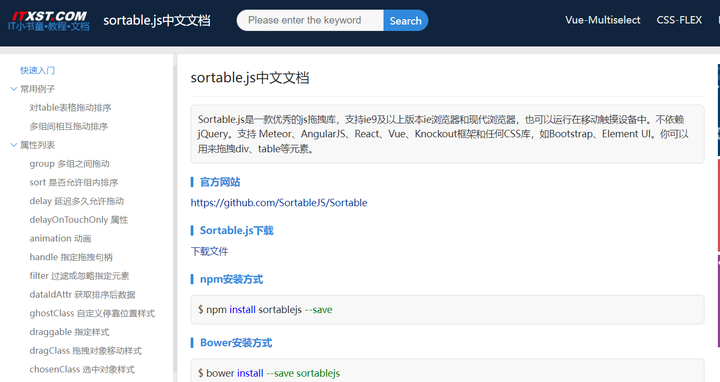Open the Vue-Multiselect nav item
This screenshot has height=382, width=720.
(x=602, y=20)
